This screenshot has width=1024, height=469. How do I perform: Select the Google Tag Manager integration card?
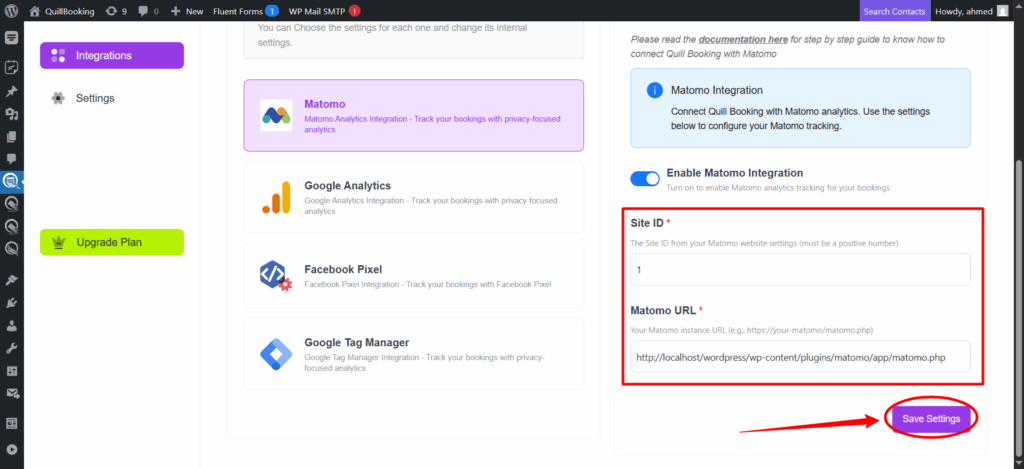coord(413,354)
